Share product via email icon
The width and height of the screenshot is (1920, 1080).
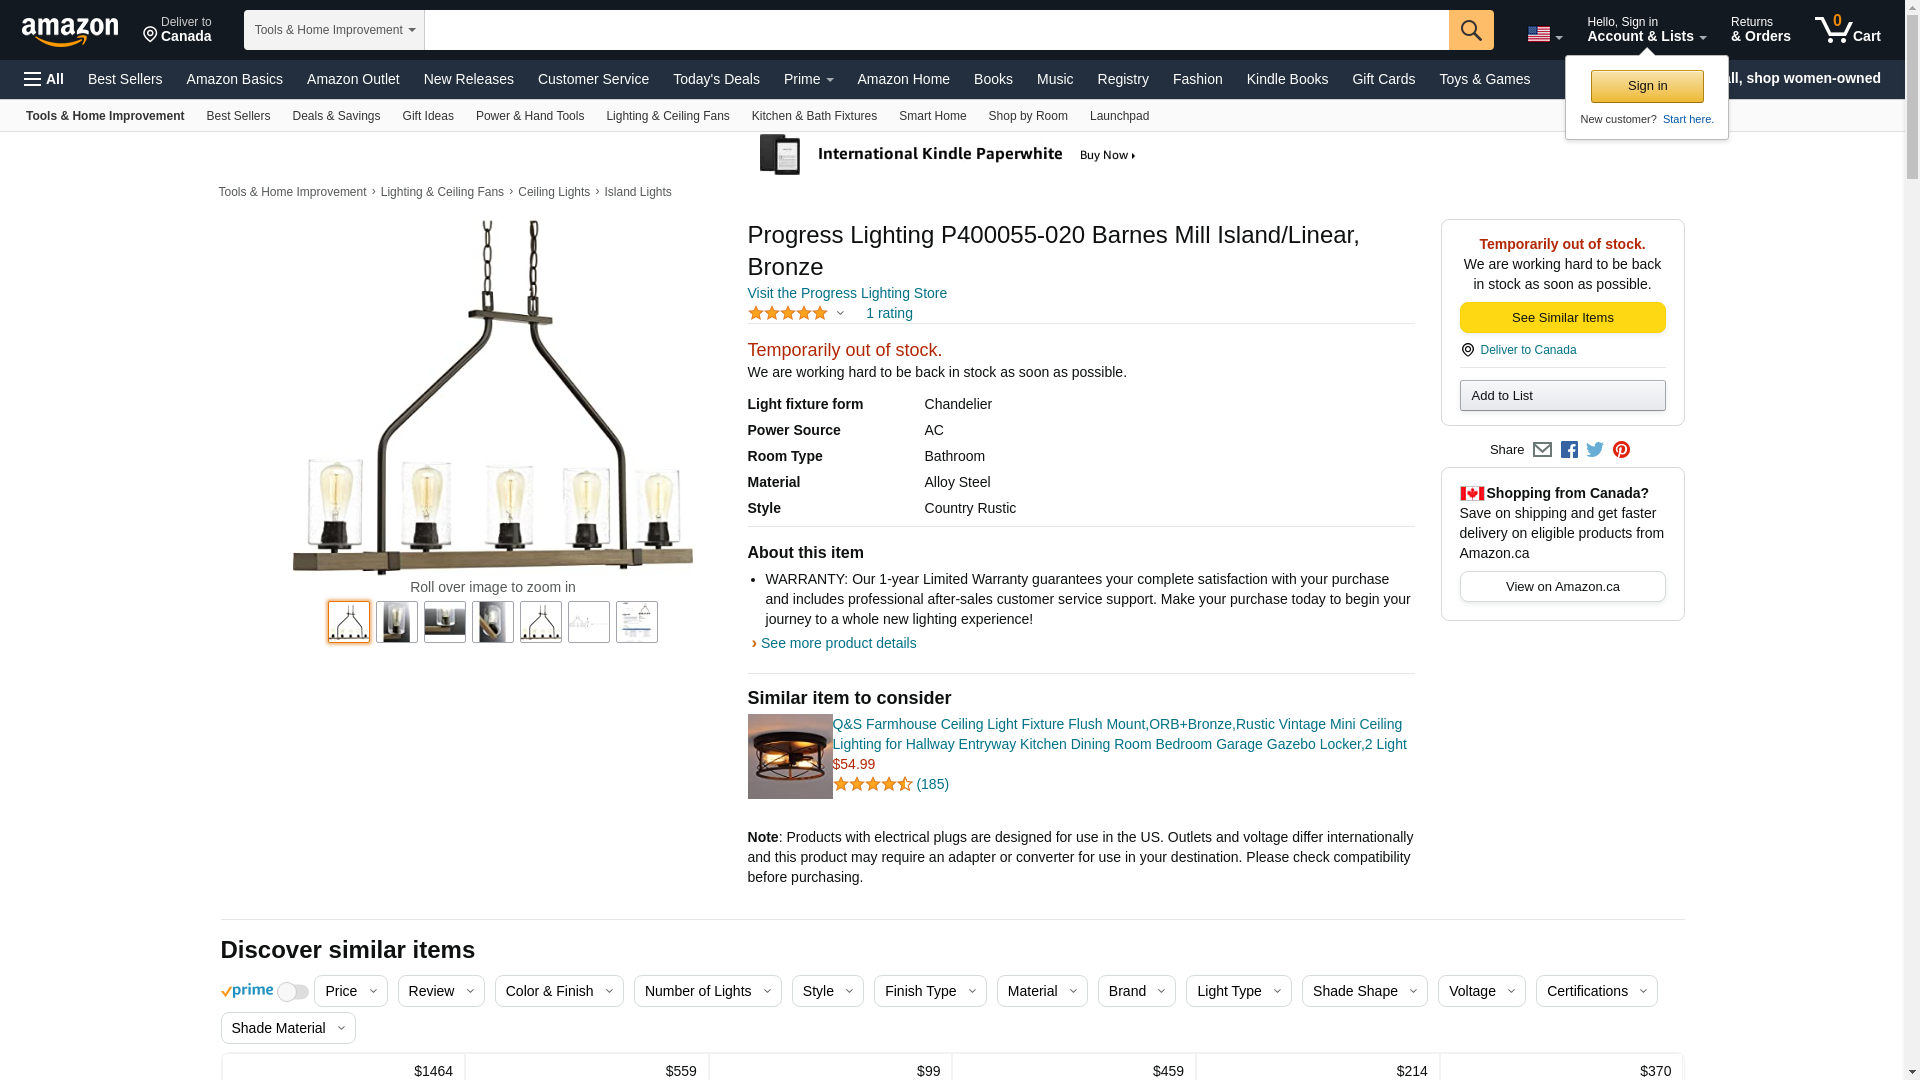[1542, 450]
